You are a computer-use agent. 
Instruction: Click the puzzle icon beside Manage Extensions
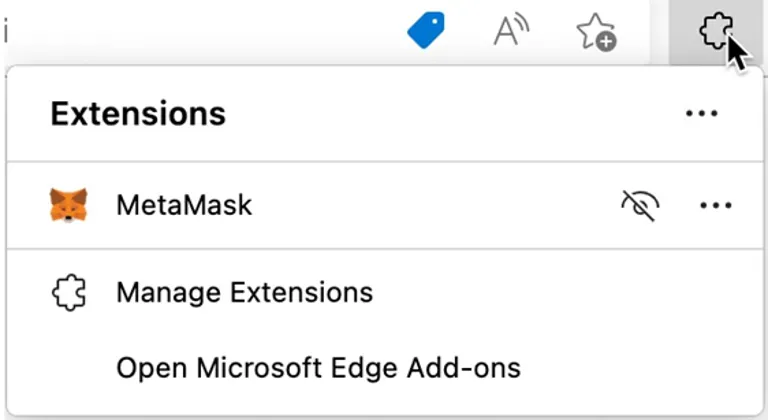(69, 293)
